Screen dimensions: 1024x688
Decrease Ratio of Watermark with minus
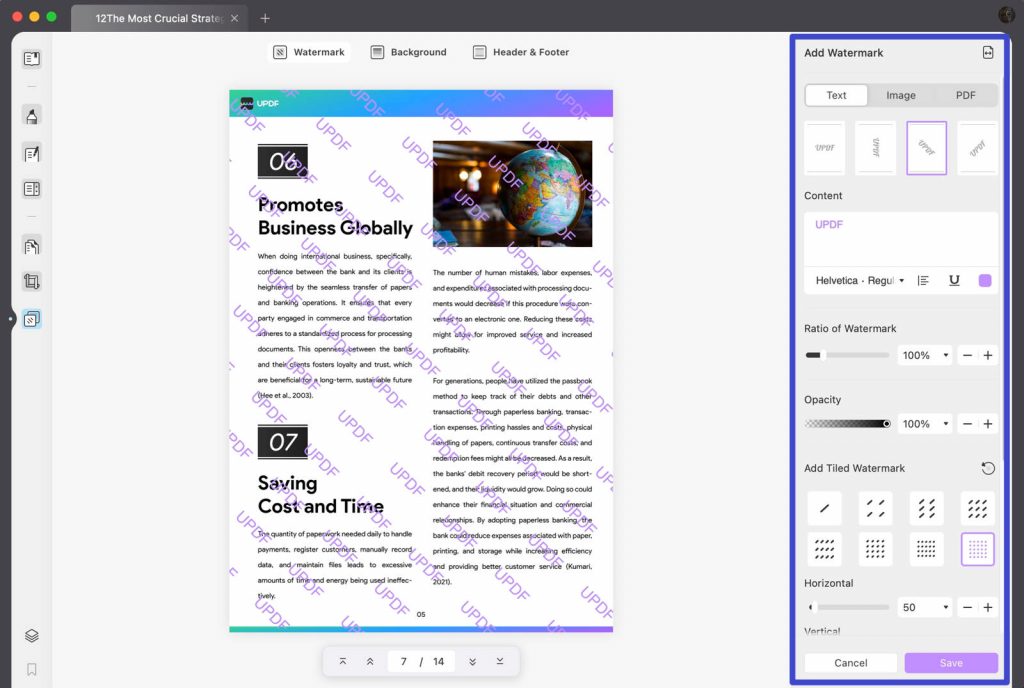click(x=967, y=356)
